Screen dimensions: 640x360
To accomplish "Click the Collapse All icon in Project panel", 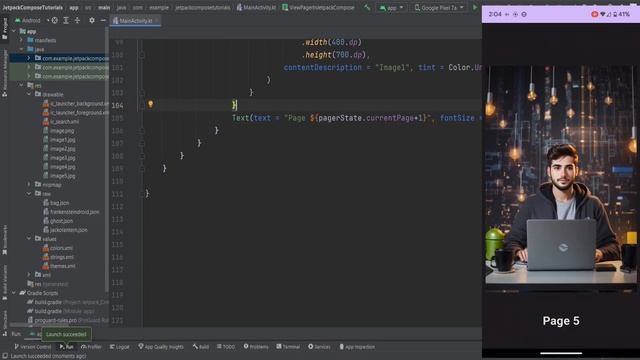I will click(x=77, y=20).
